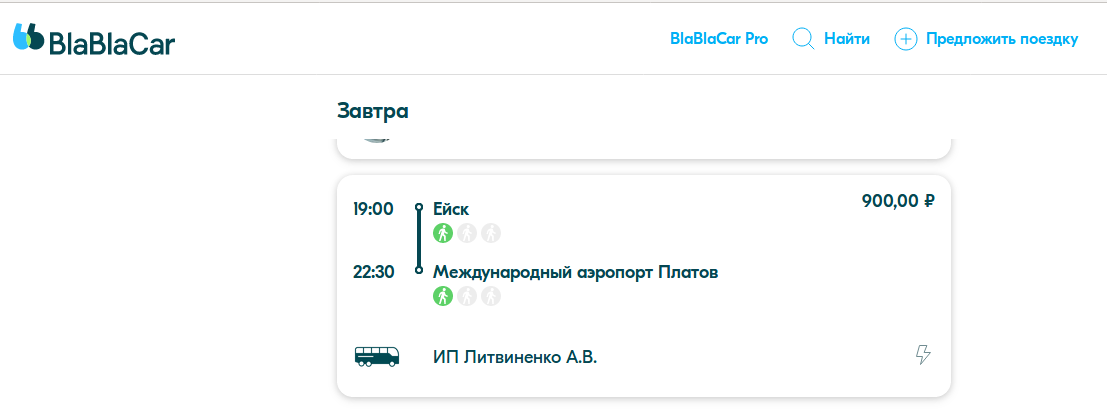Viewport: 1107px width, 418px height.
Task: Click the 900,00 ₽ trip price
Action: coord(898,201)
